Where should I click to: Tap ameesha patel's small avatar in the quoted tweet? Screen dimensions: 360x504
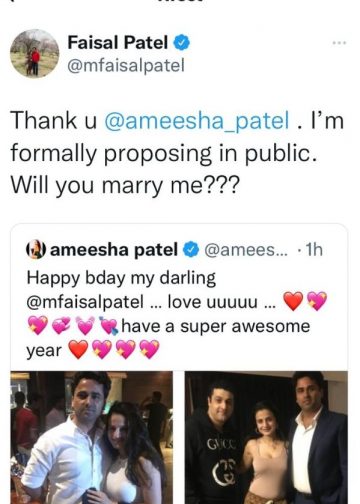(35, 249)
